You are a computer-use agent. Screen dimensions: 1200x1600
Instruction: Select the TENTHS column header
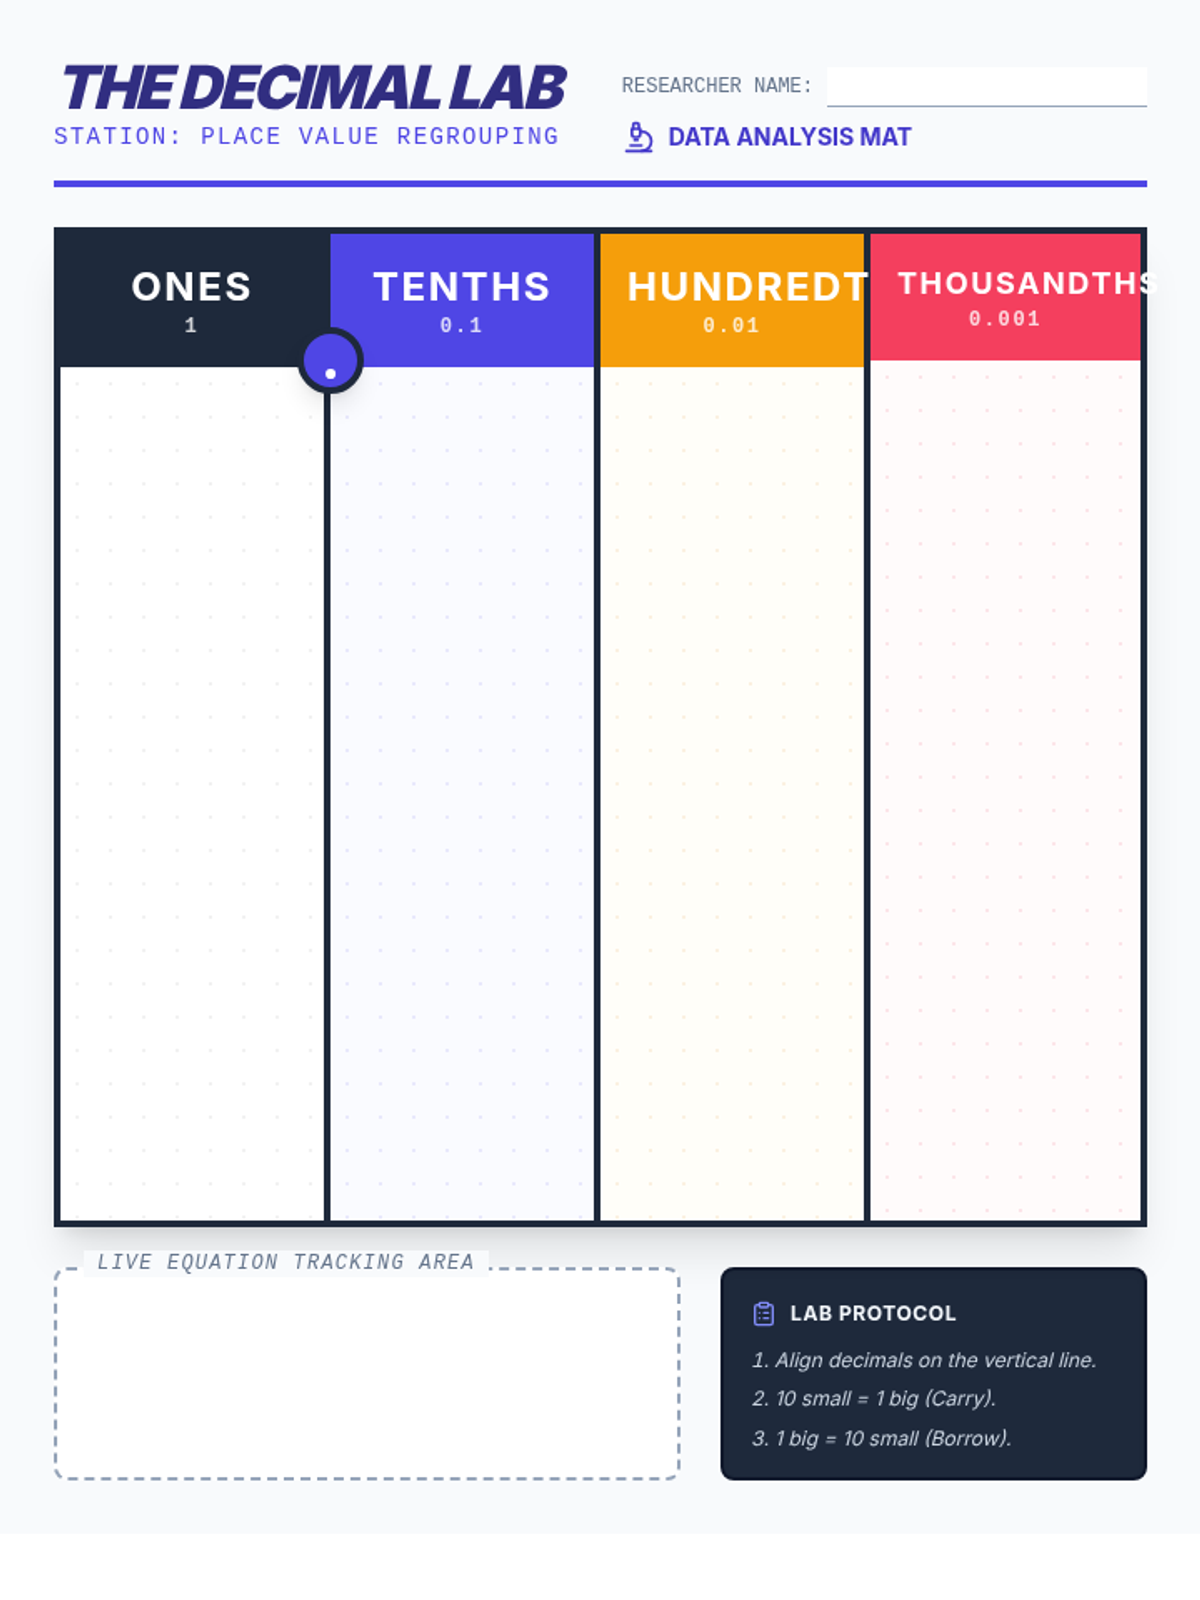[462, 300]
